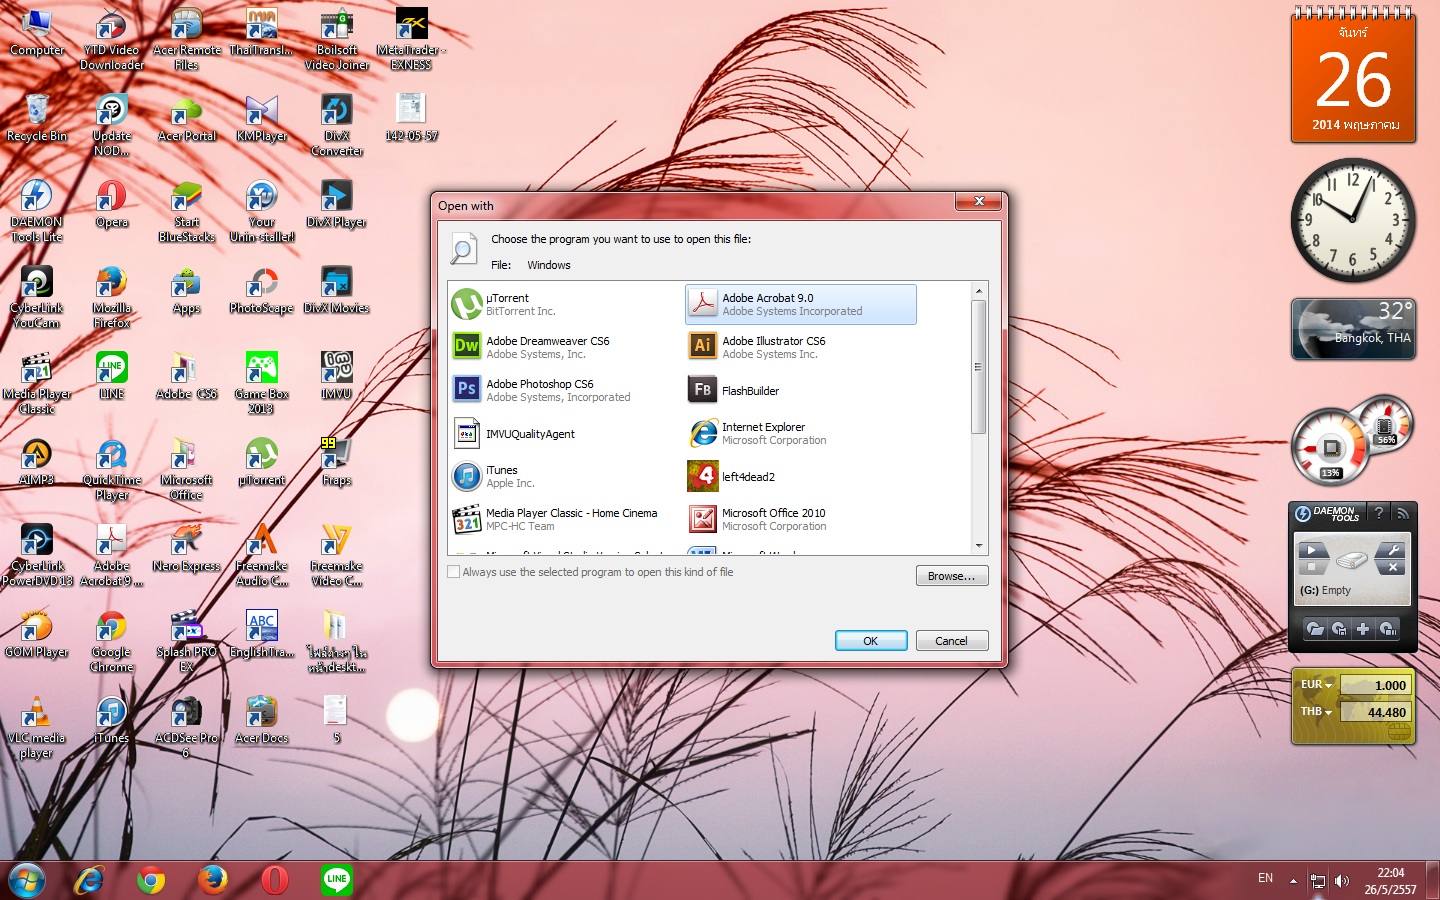Click Cancel in the Open with dialog
The image size is (1440, 900).
(951, 641)
